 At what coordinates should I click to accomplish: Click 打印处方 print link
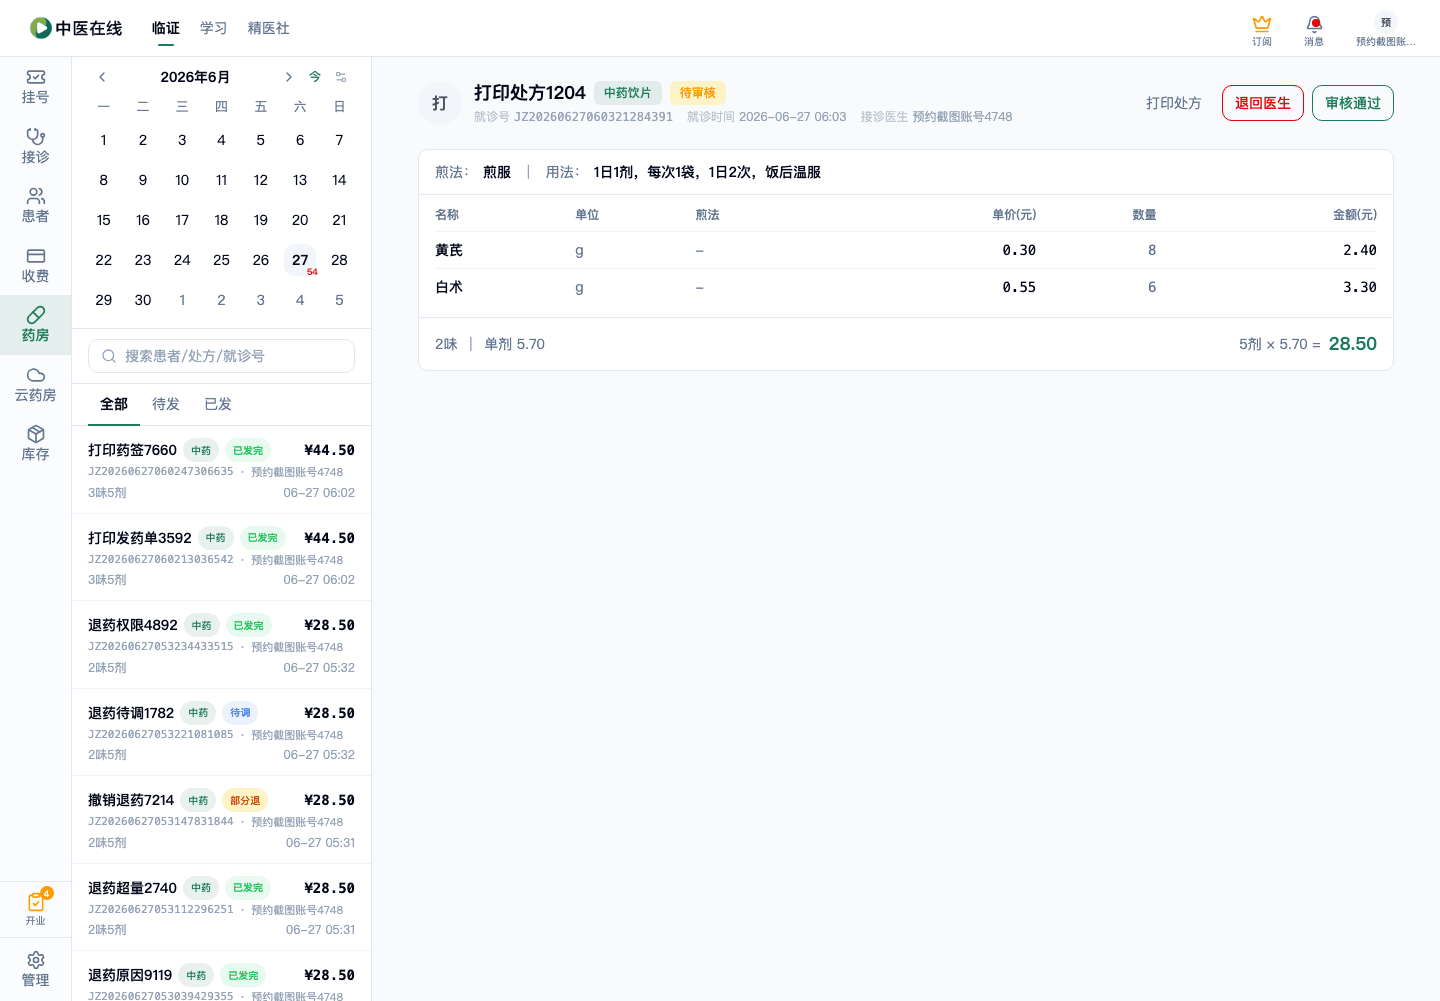pos(1174,103)
